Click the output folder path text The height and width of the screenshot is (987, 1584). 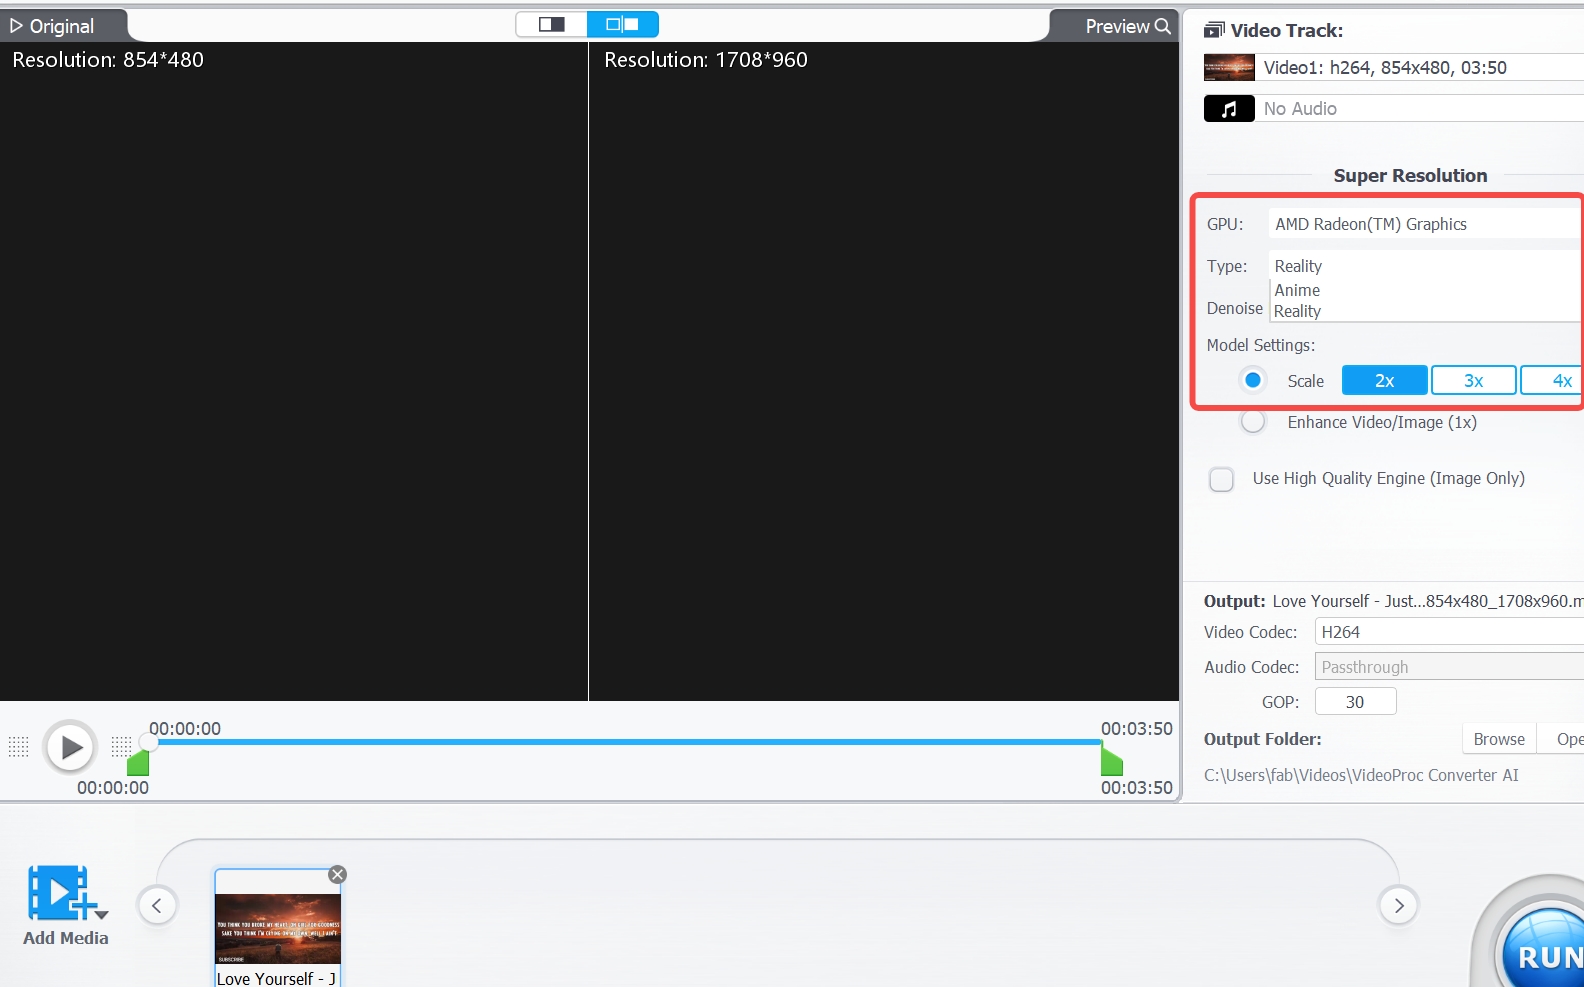(x=1360, y=775)
